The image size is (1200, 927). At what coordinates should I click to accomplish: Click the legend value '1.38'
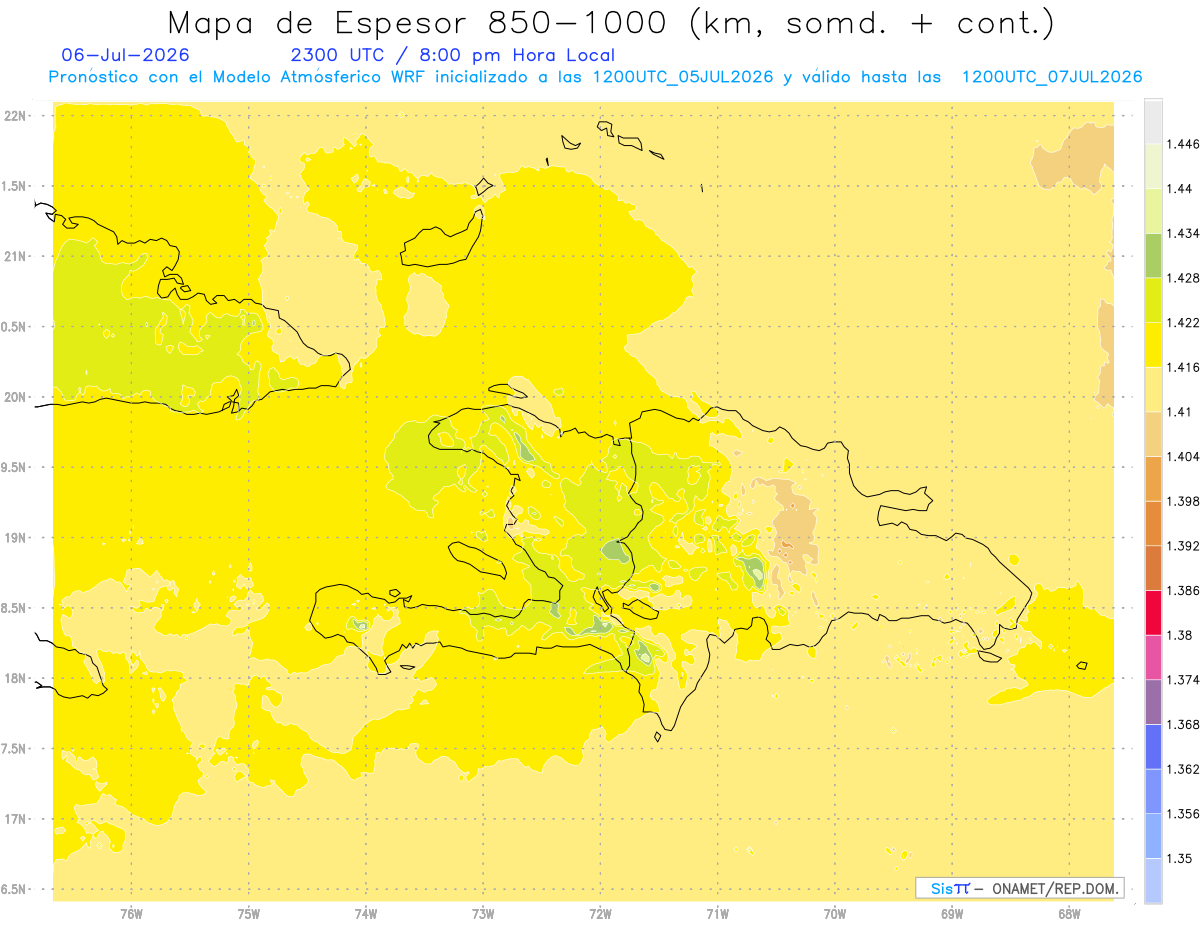tap(1178, 635)
